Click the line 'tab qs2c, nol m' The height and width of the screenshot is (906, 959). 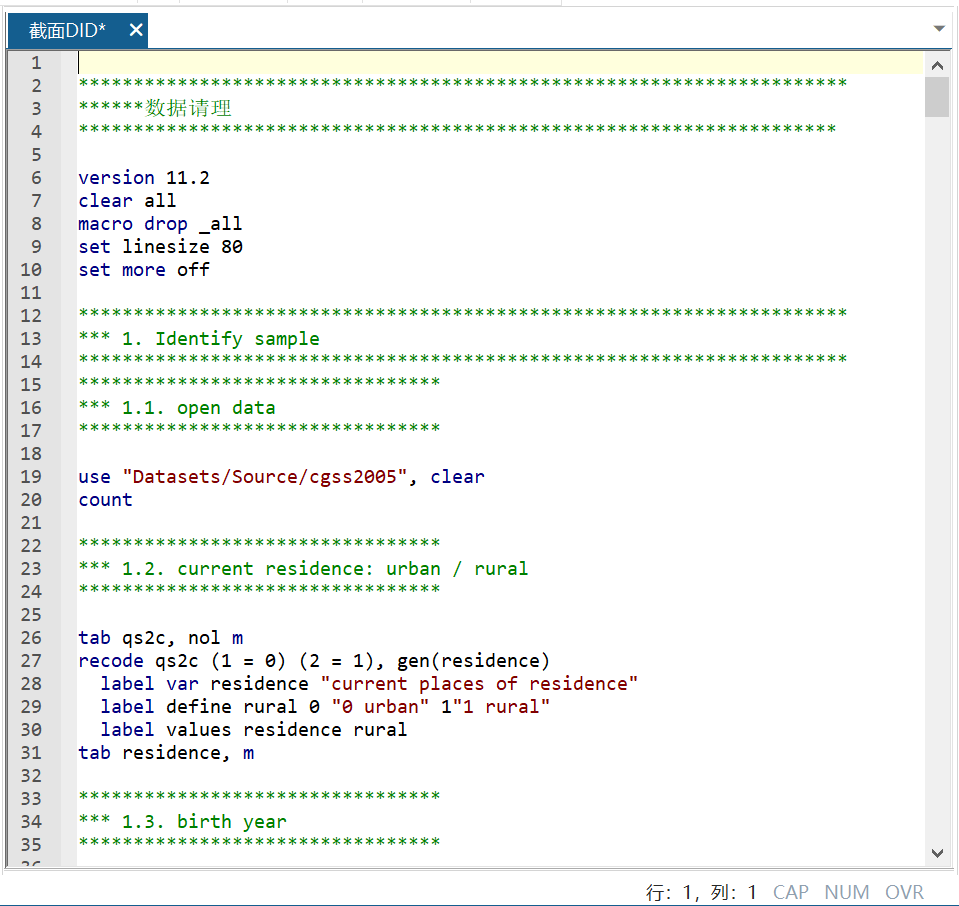(x=161, y=638)
